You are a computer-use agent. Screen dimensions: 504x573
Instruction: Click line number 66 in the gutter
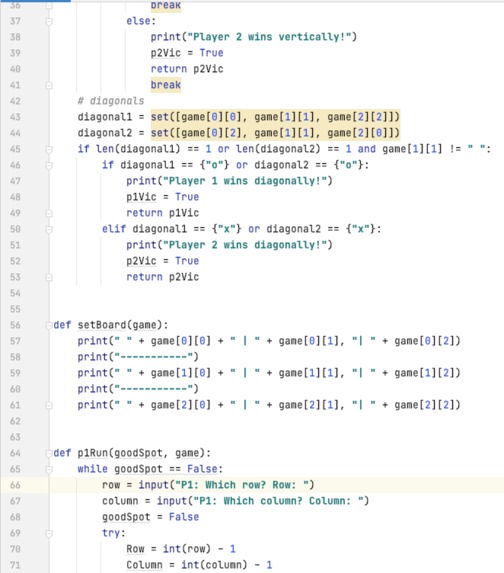click(15, 485)
